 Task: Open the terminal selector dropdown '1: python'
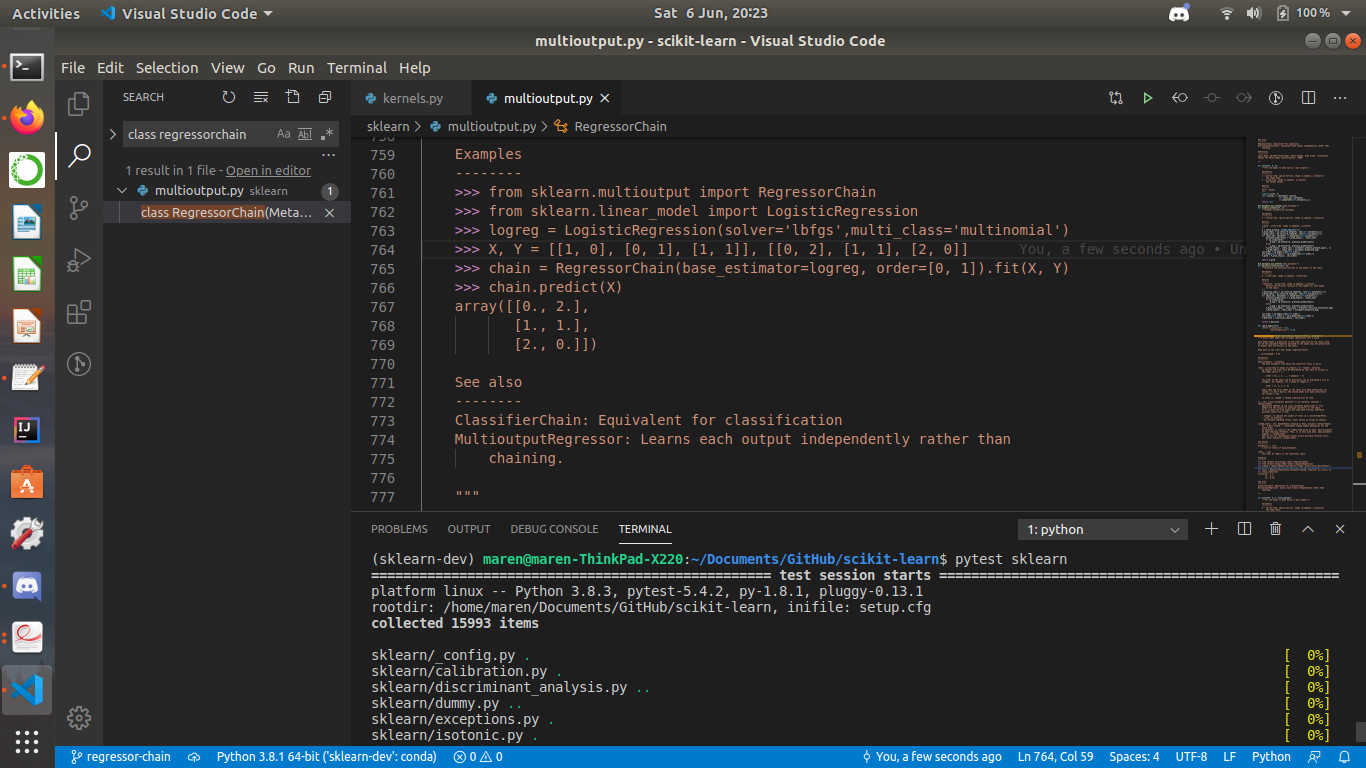tap(1103, 530)
